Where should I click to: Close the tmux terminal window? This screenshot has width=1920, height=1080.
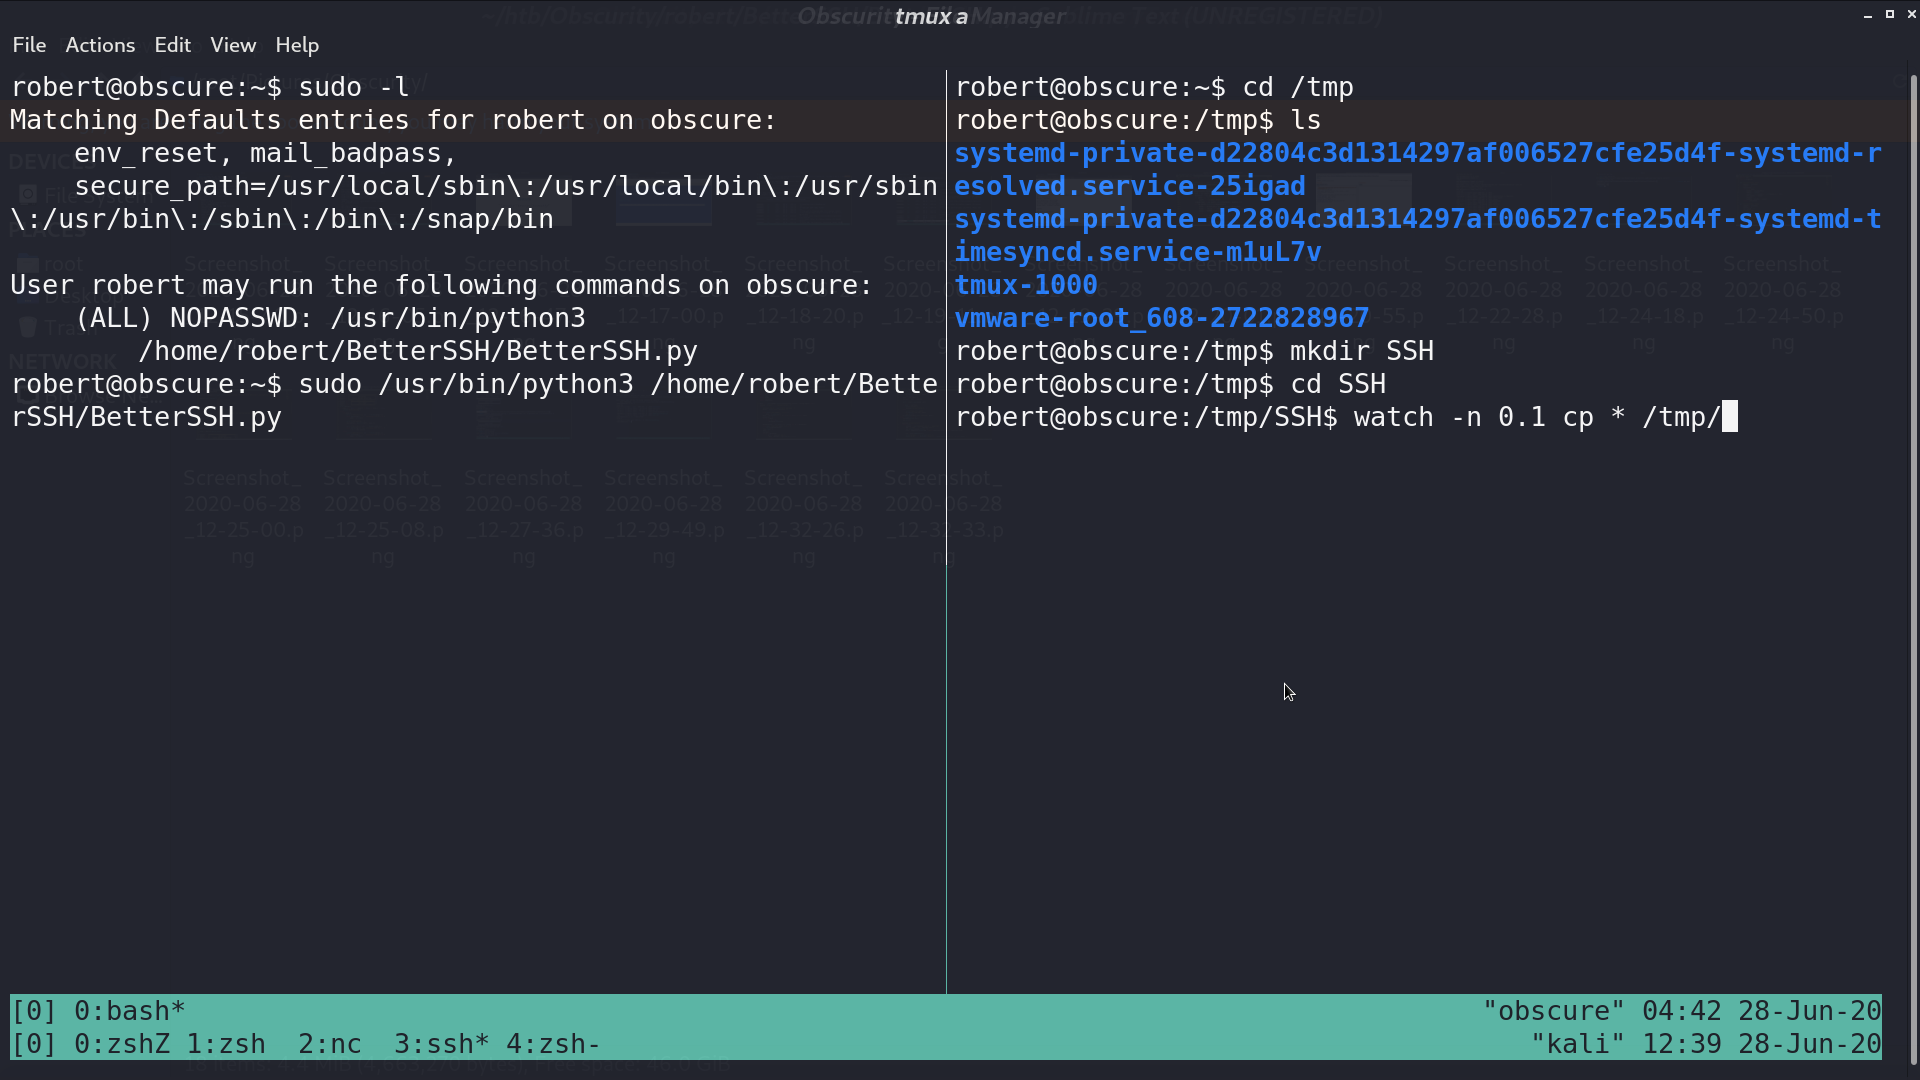point(1911,15)
